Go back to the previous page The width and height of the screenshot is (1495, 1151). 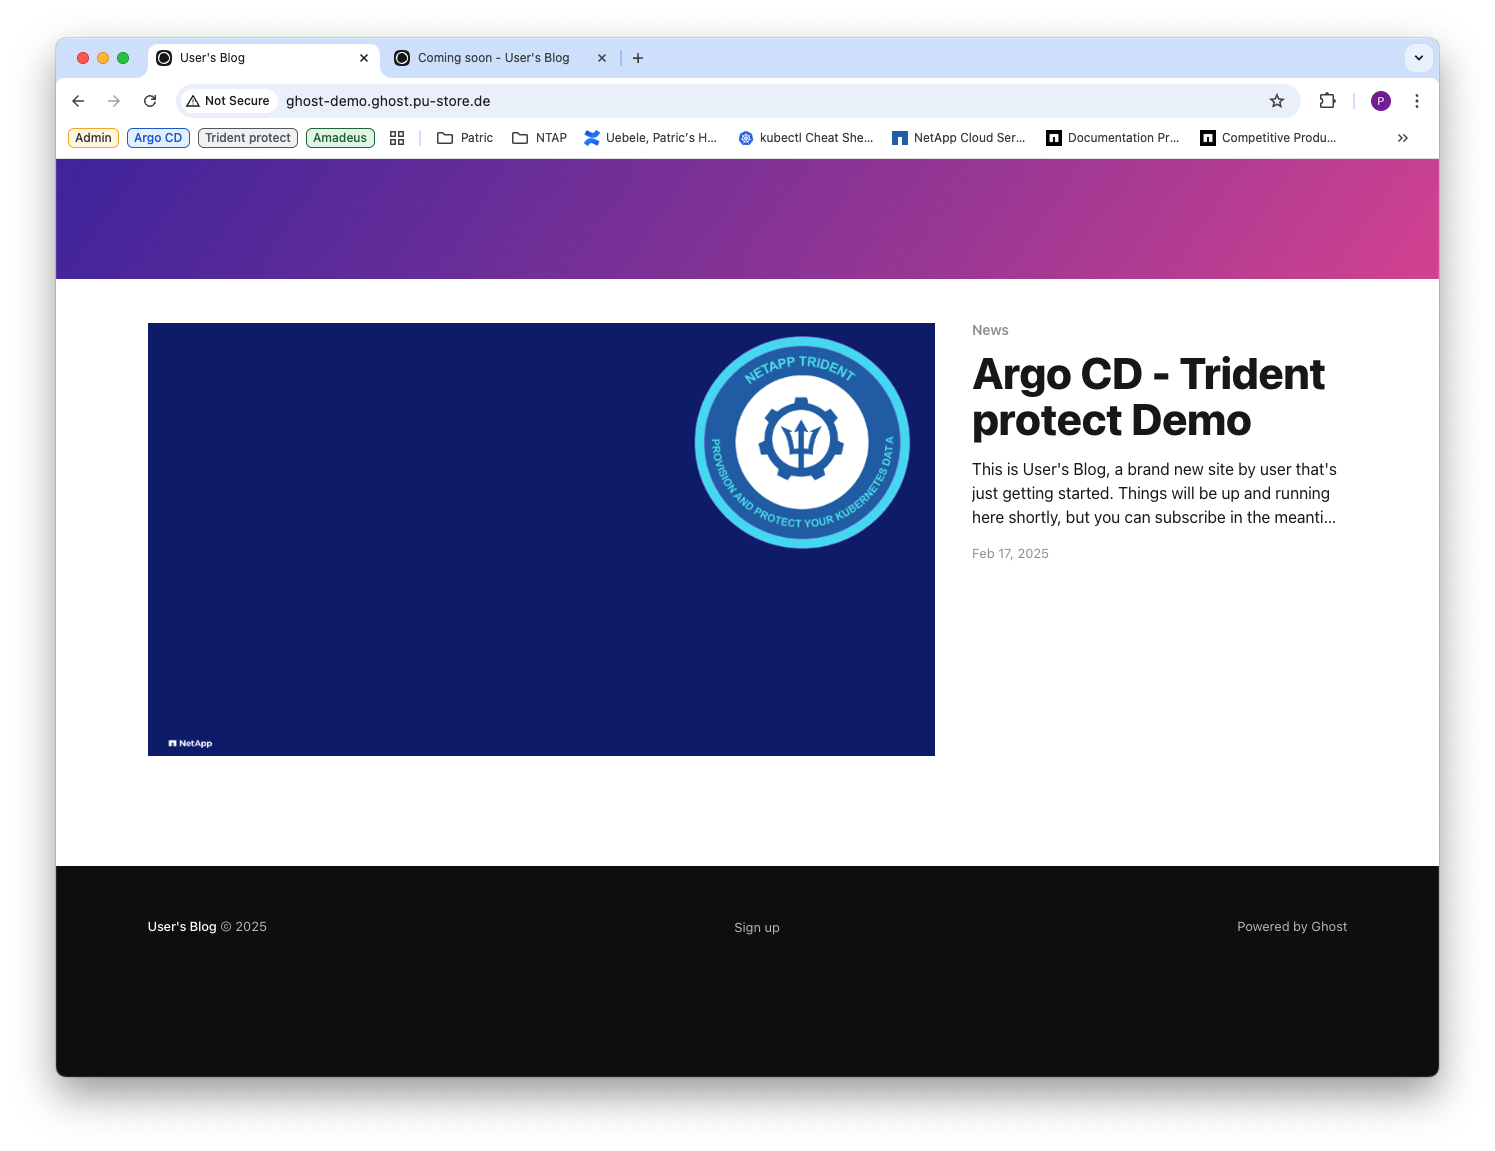pos(78,101)
